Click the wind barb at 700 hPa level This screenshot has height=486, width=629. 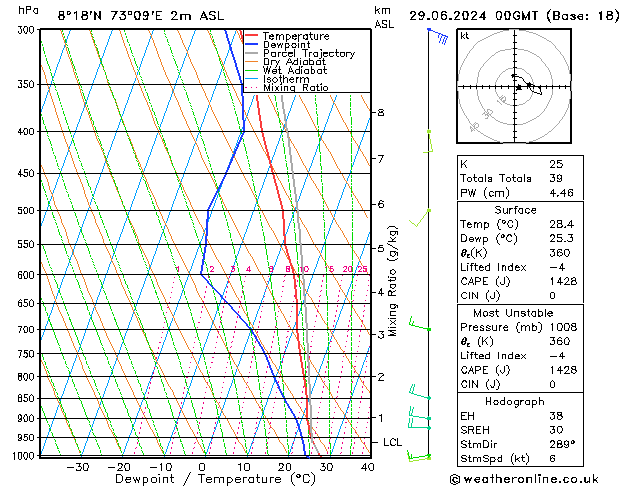pos(420,324)
